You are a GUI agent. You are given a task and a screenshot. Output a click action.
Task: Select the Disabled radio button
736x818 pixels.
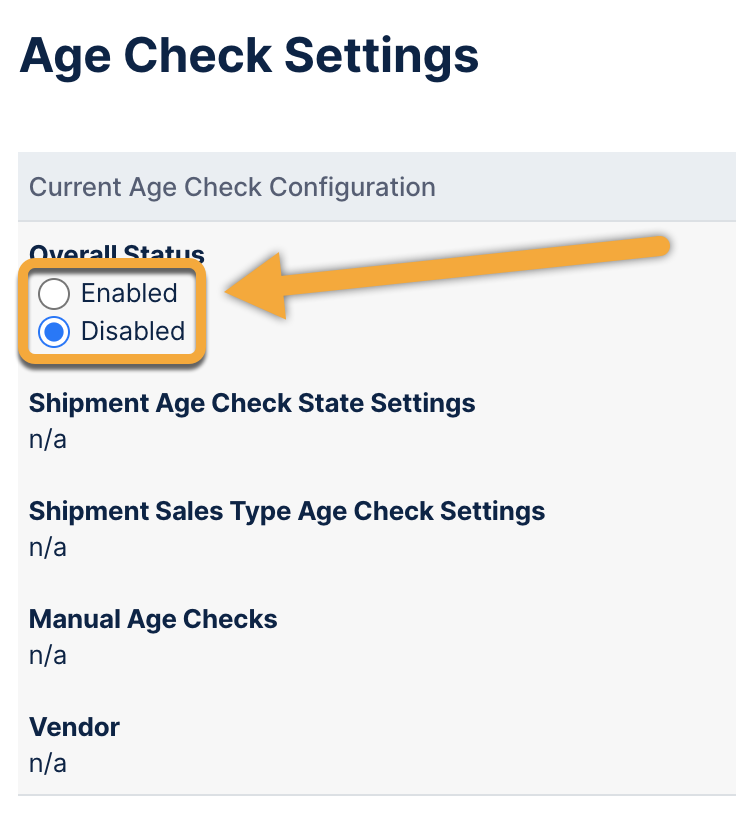(x=54, y=331)
